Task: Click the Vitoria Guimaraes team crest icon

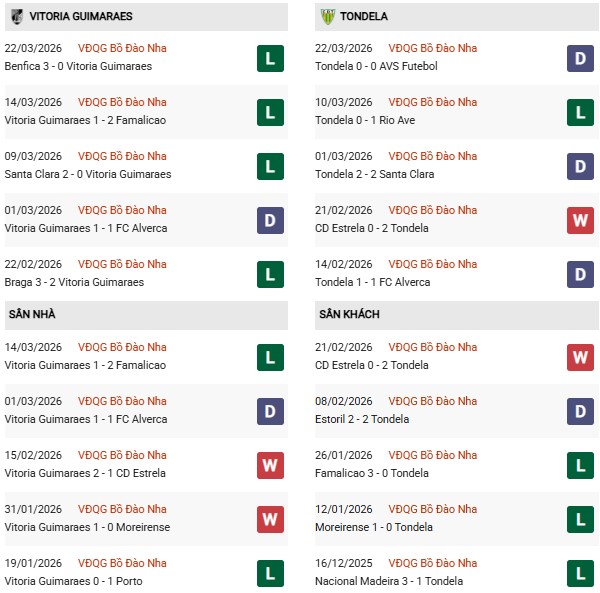Action: (16, 16)
